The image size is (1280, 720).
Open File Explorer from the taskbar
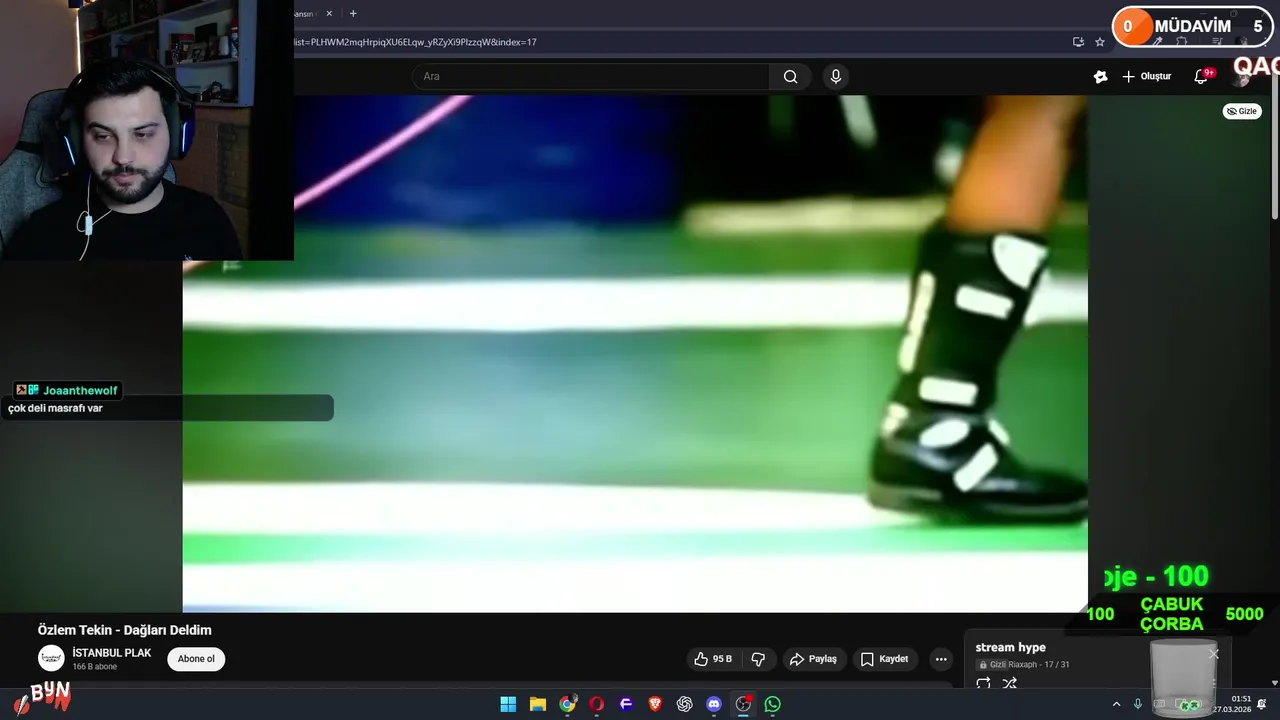538,704
